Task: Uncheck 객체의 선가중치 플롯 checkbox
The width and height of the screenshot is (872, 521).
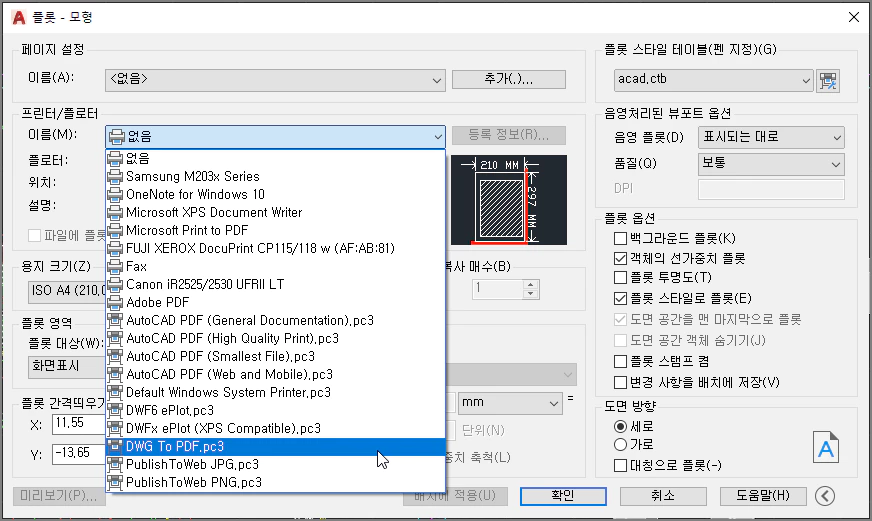Action: [x=620, y=258]
